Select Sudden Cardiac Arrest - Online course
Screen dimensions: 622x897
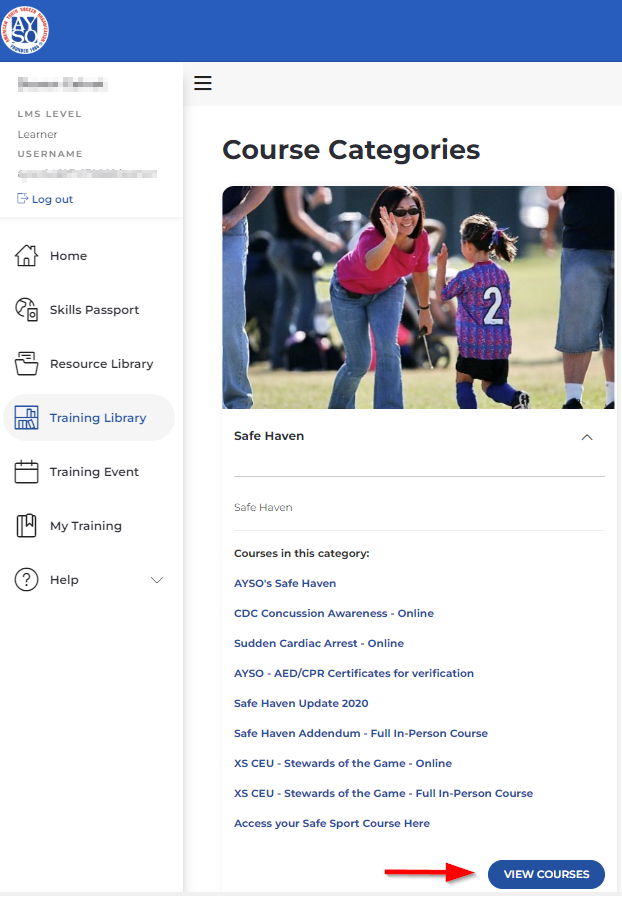(319, 643)
